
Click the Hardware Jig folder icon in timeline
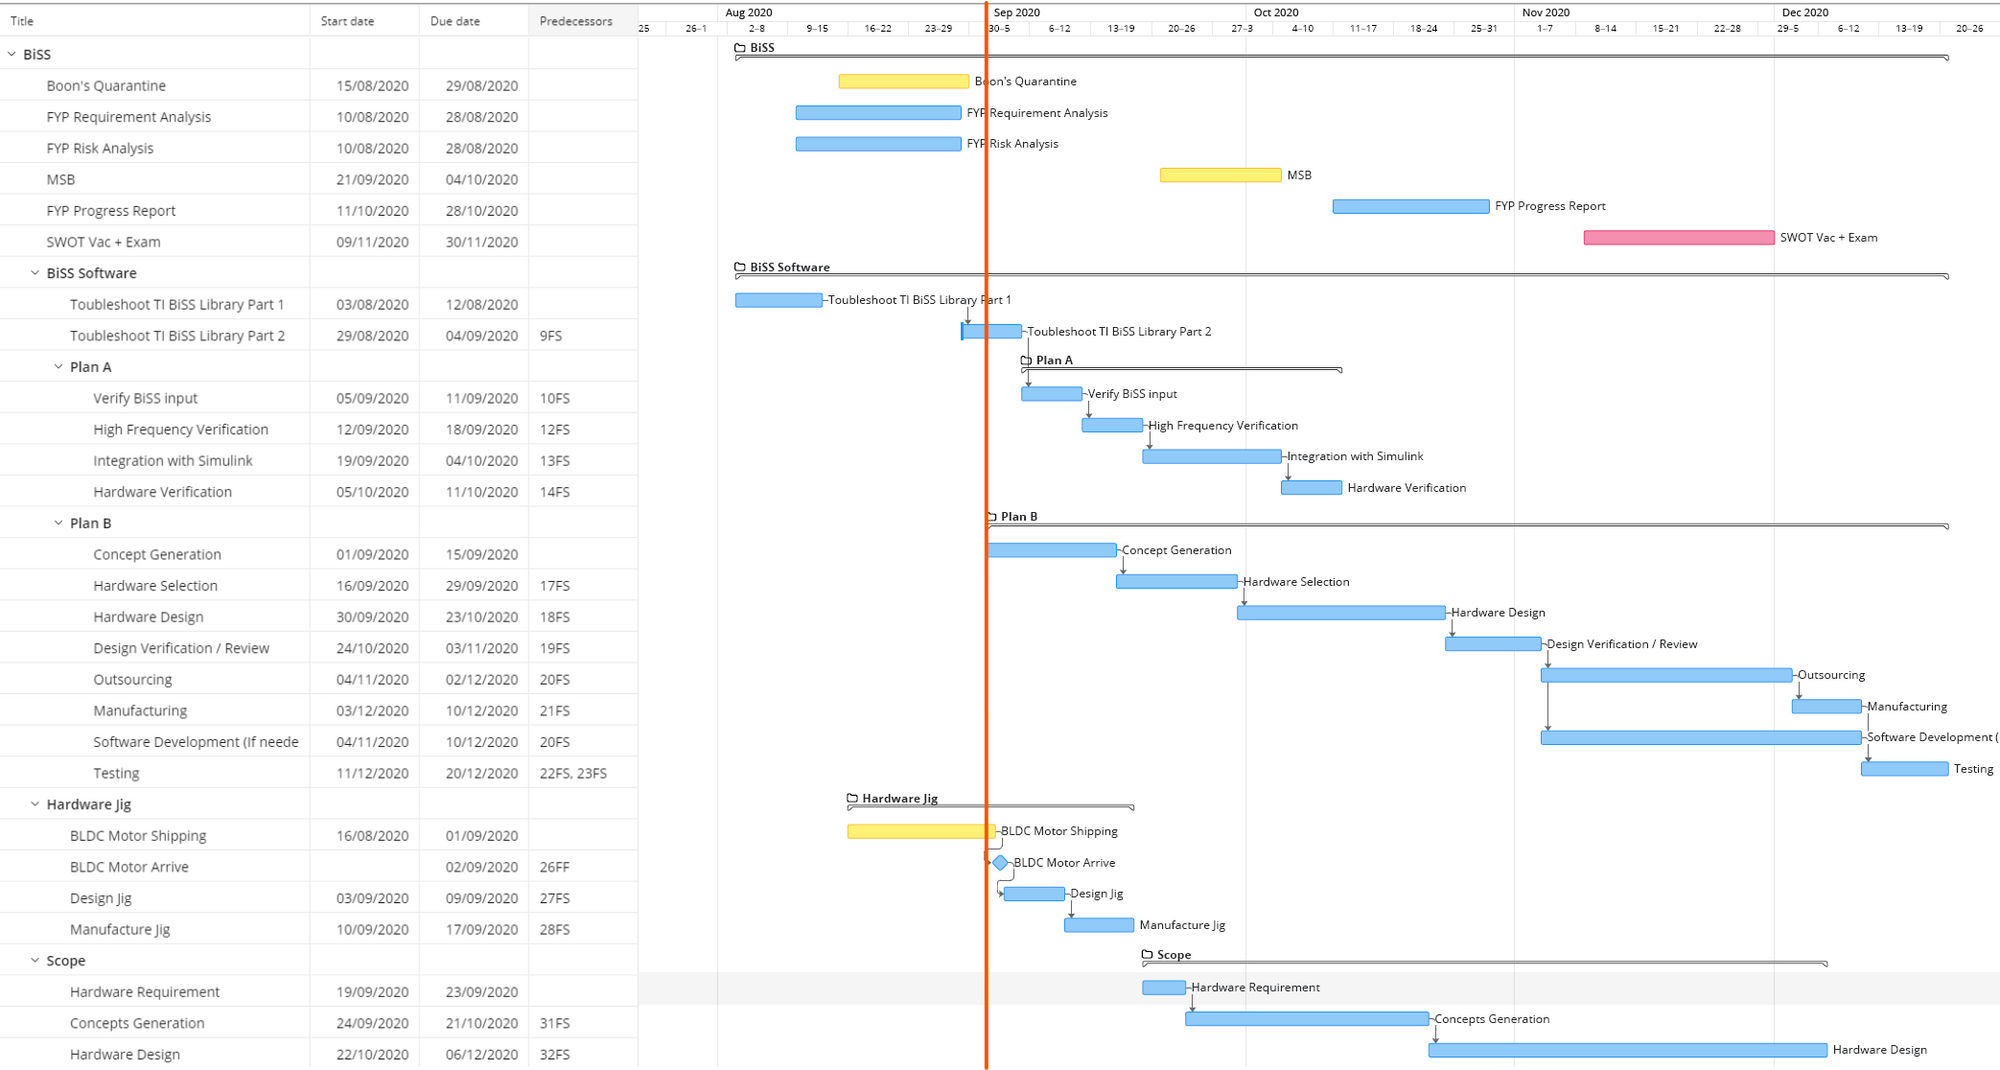pyautogui.click(x=852, y=798)
